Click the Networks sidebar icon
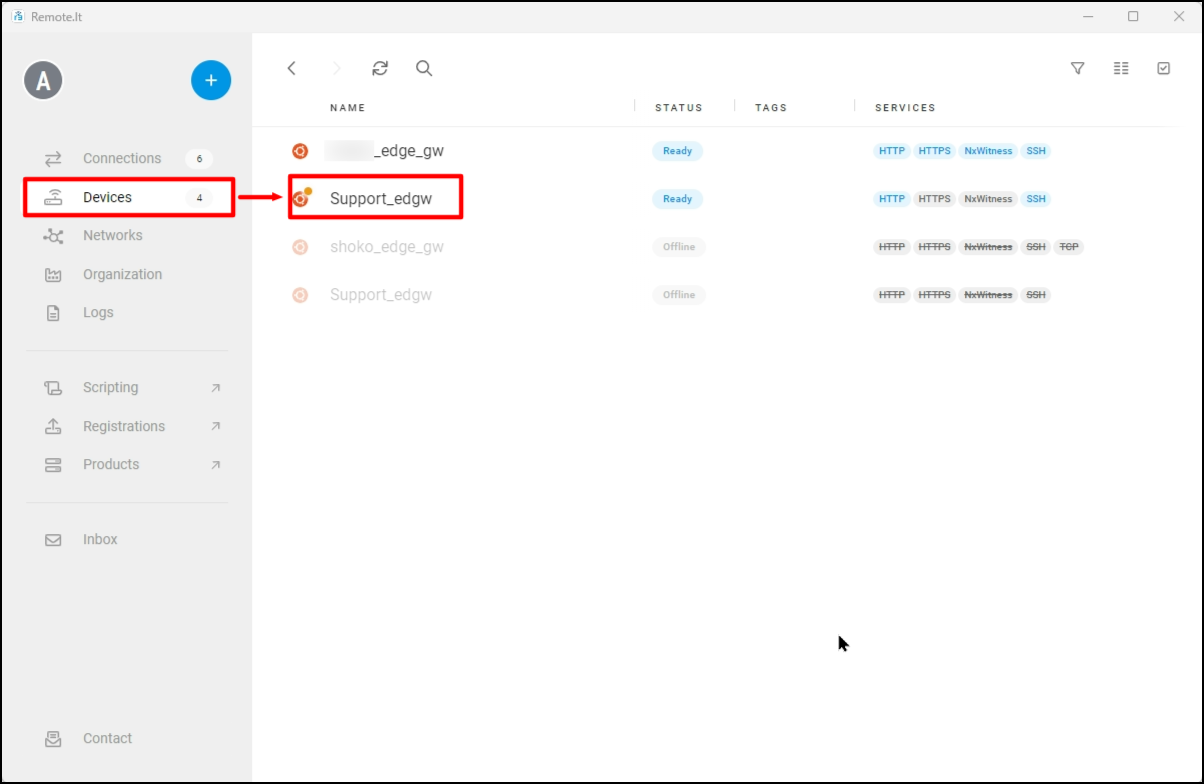 tap(52, 235)
